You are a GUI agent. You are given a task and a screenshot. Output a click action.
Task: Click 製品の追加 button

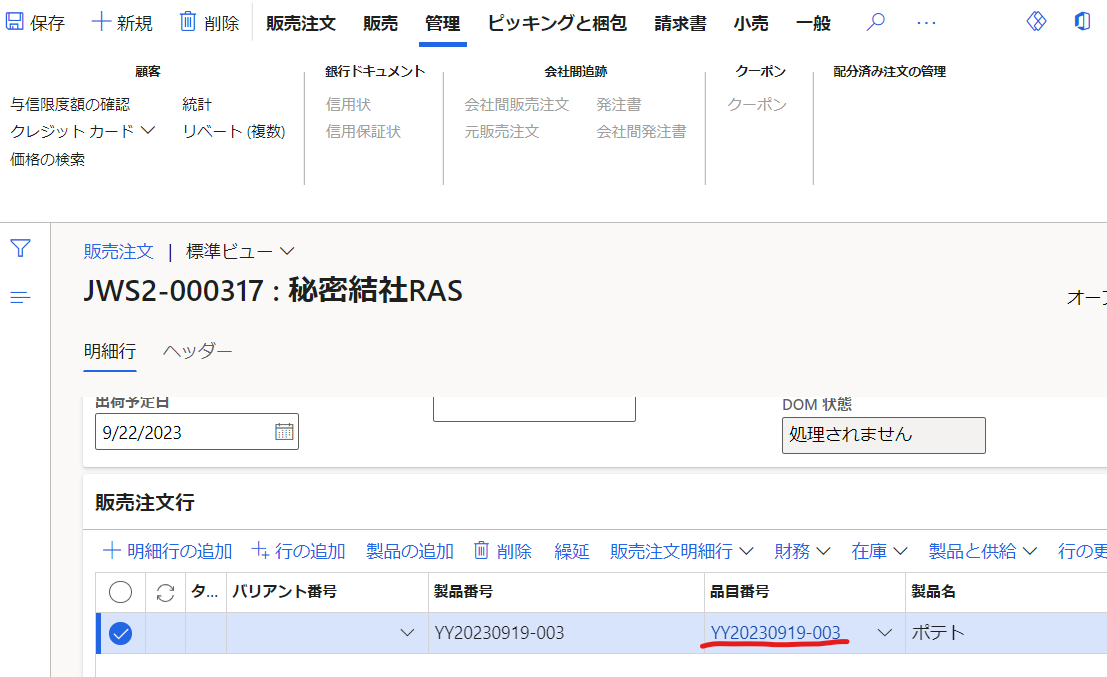tap(409, 551)
